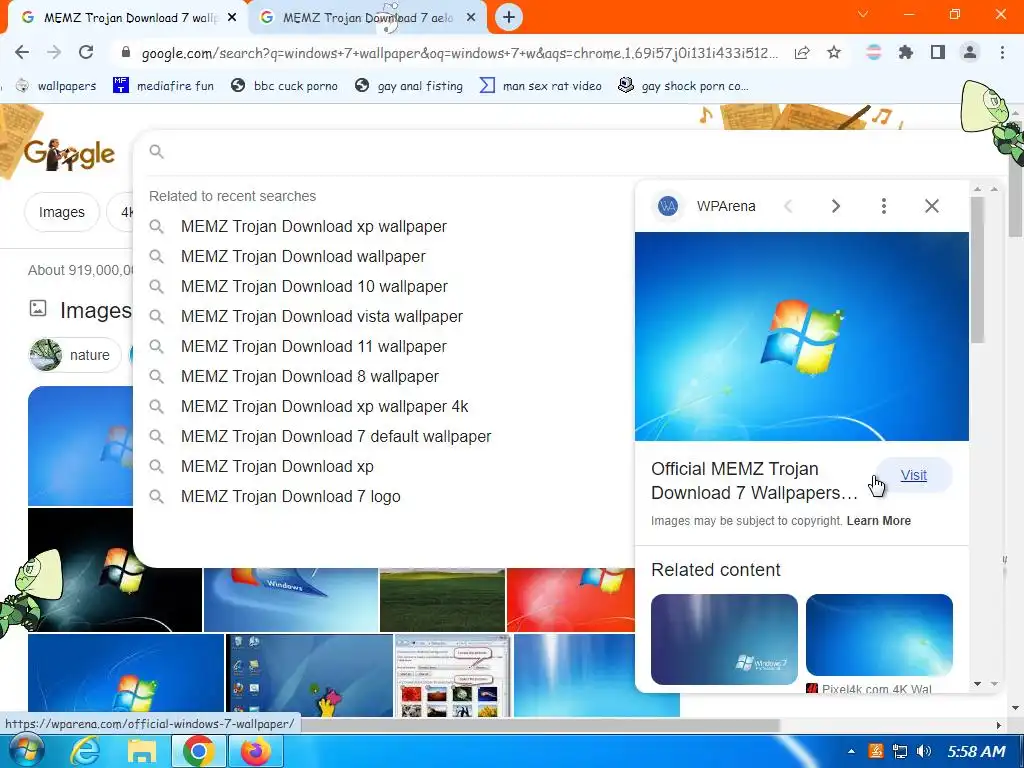Select suggestion MEMZ Trojan Download 8 wallpaper

[310, 377]
